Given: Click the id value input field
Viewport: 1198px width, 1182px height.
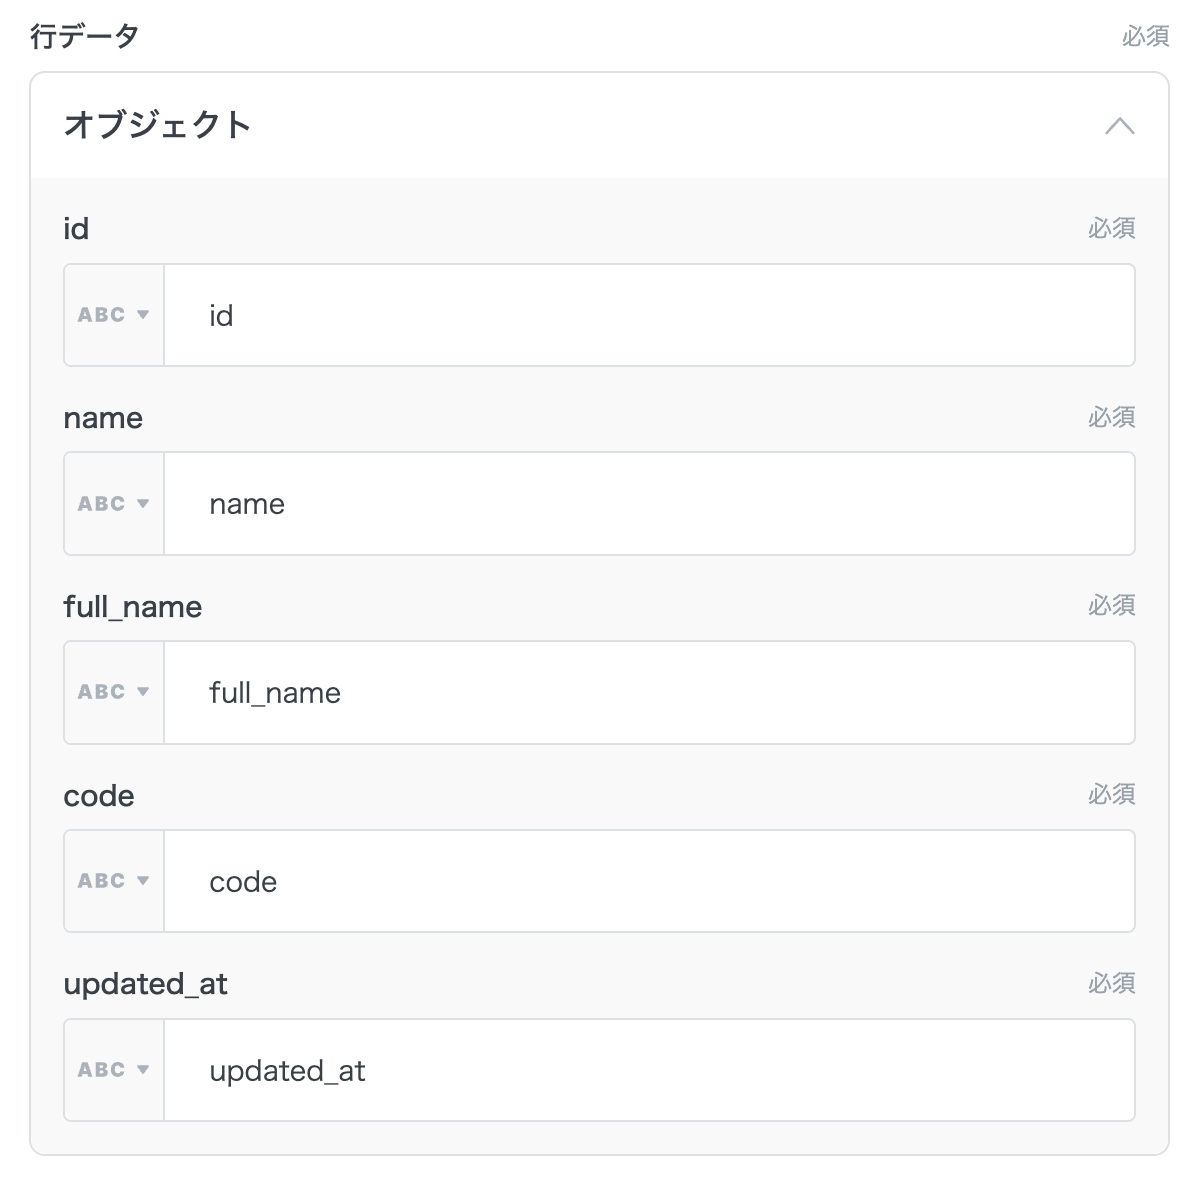Looking at the screenshot, I should coord(648,315).
